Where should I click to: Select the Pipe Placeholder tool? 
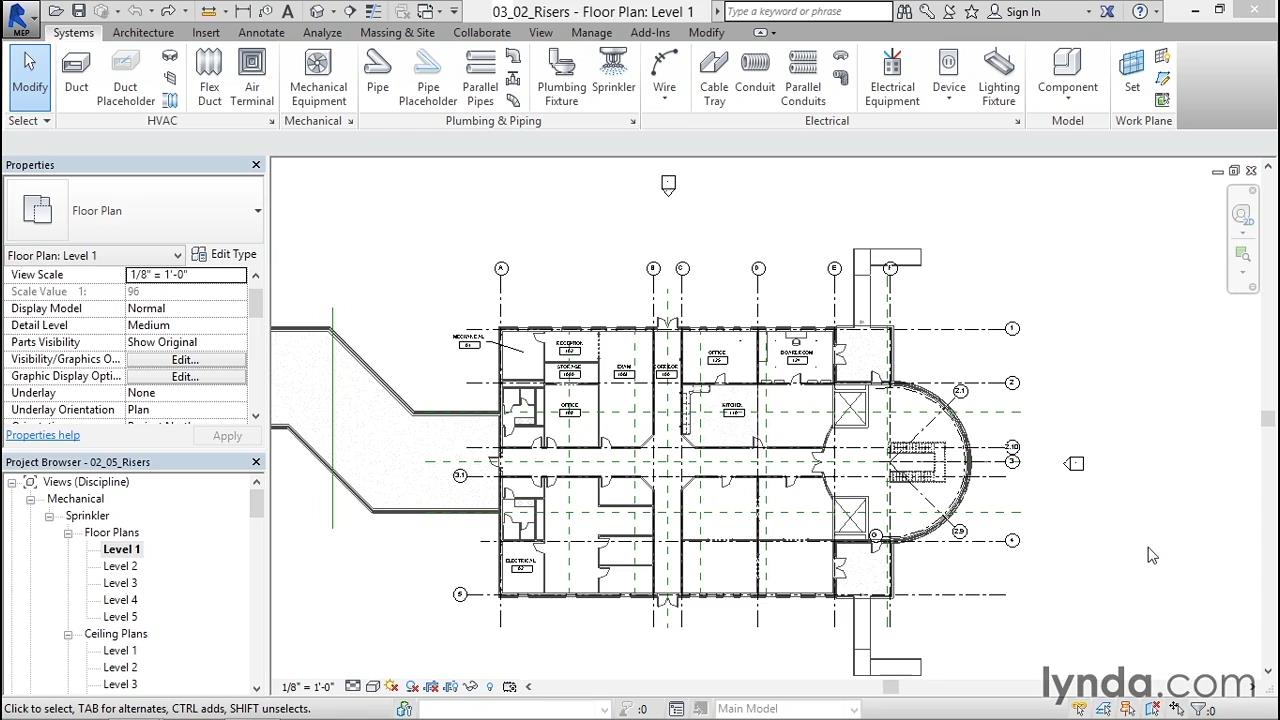click(428, 76)
